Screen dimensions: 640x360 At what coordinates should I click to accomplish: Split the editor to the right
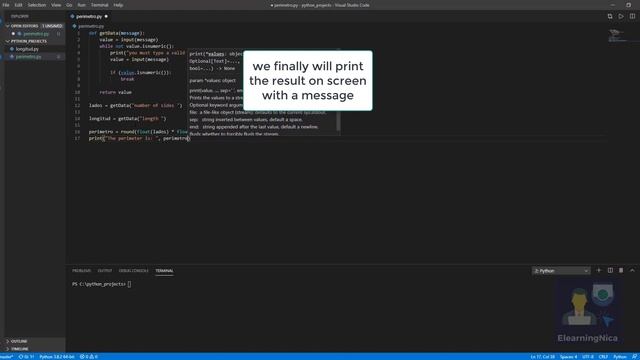coord(632,16)
